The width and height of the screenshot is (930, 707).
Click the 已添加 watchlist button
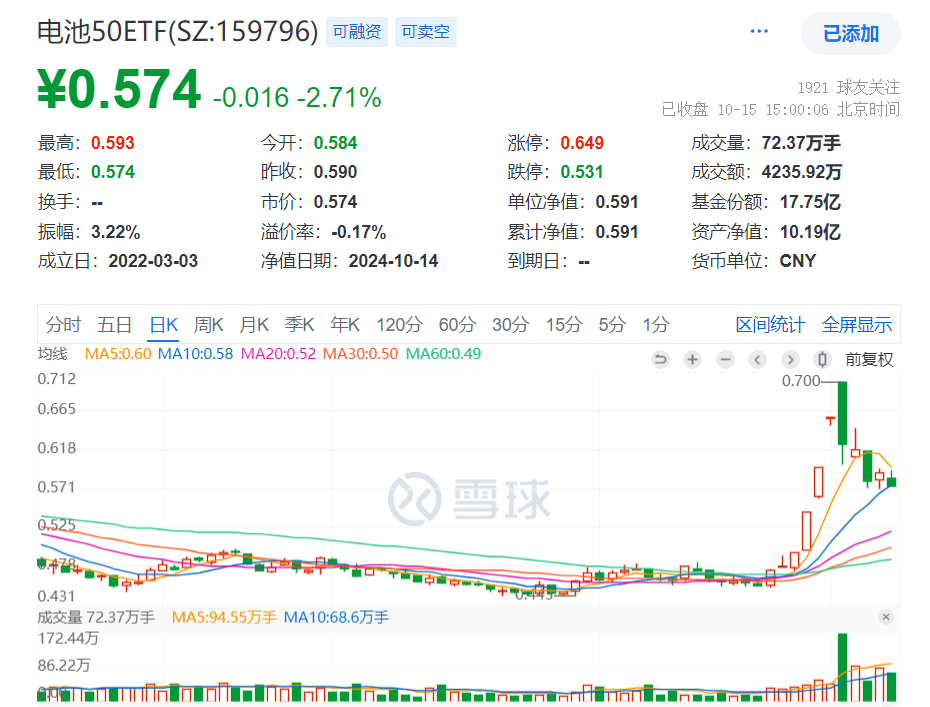coord(851,33)
